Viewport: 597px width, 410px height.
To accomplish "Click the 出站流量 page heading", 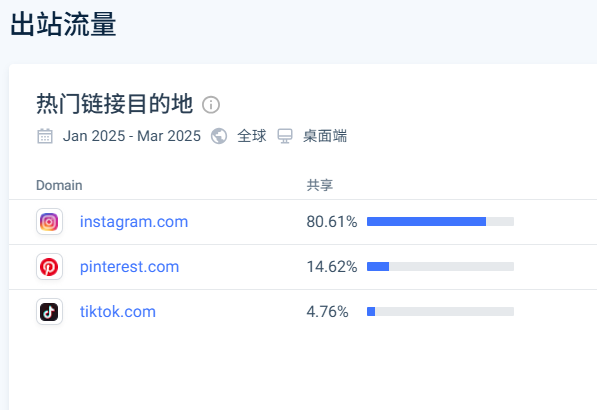I will pyautogui.click(x=63, y=24).
